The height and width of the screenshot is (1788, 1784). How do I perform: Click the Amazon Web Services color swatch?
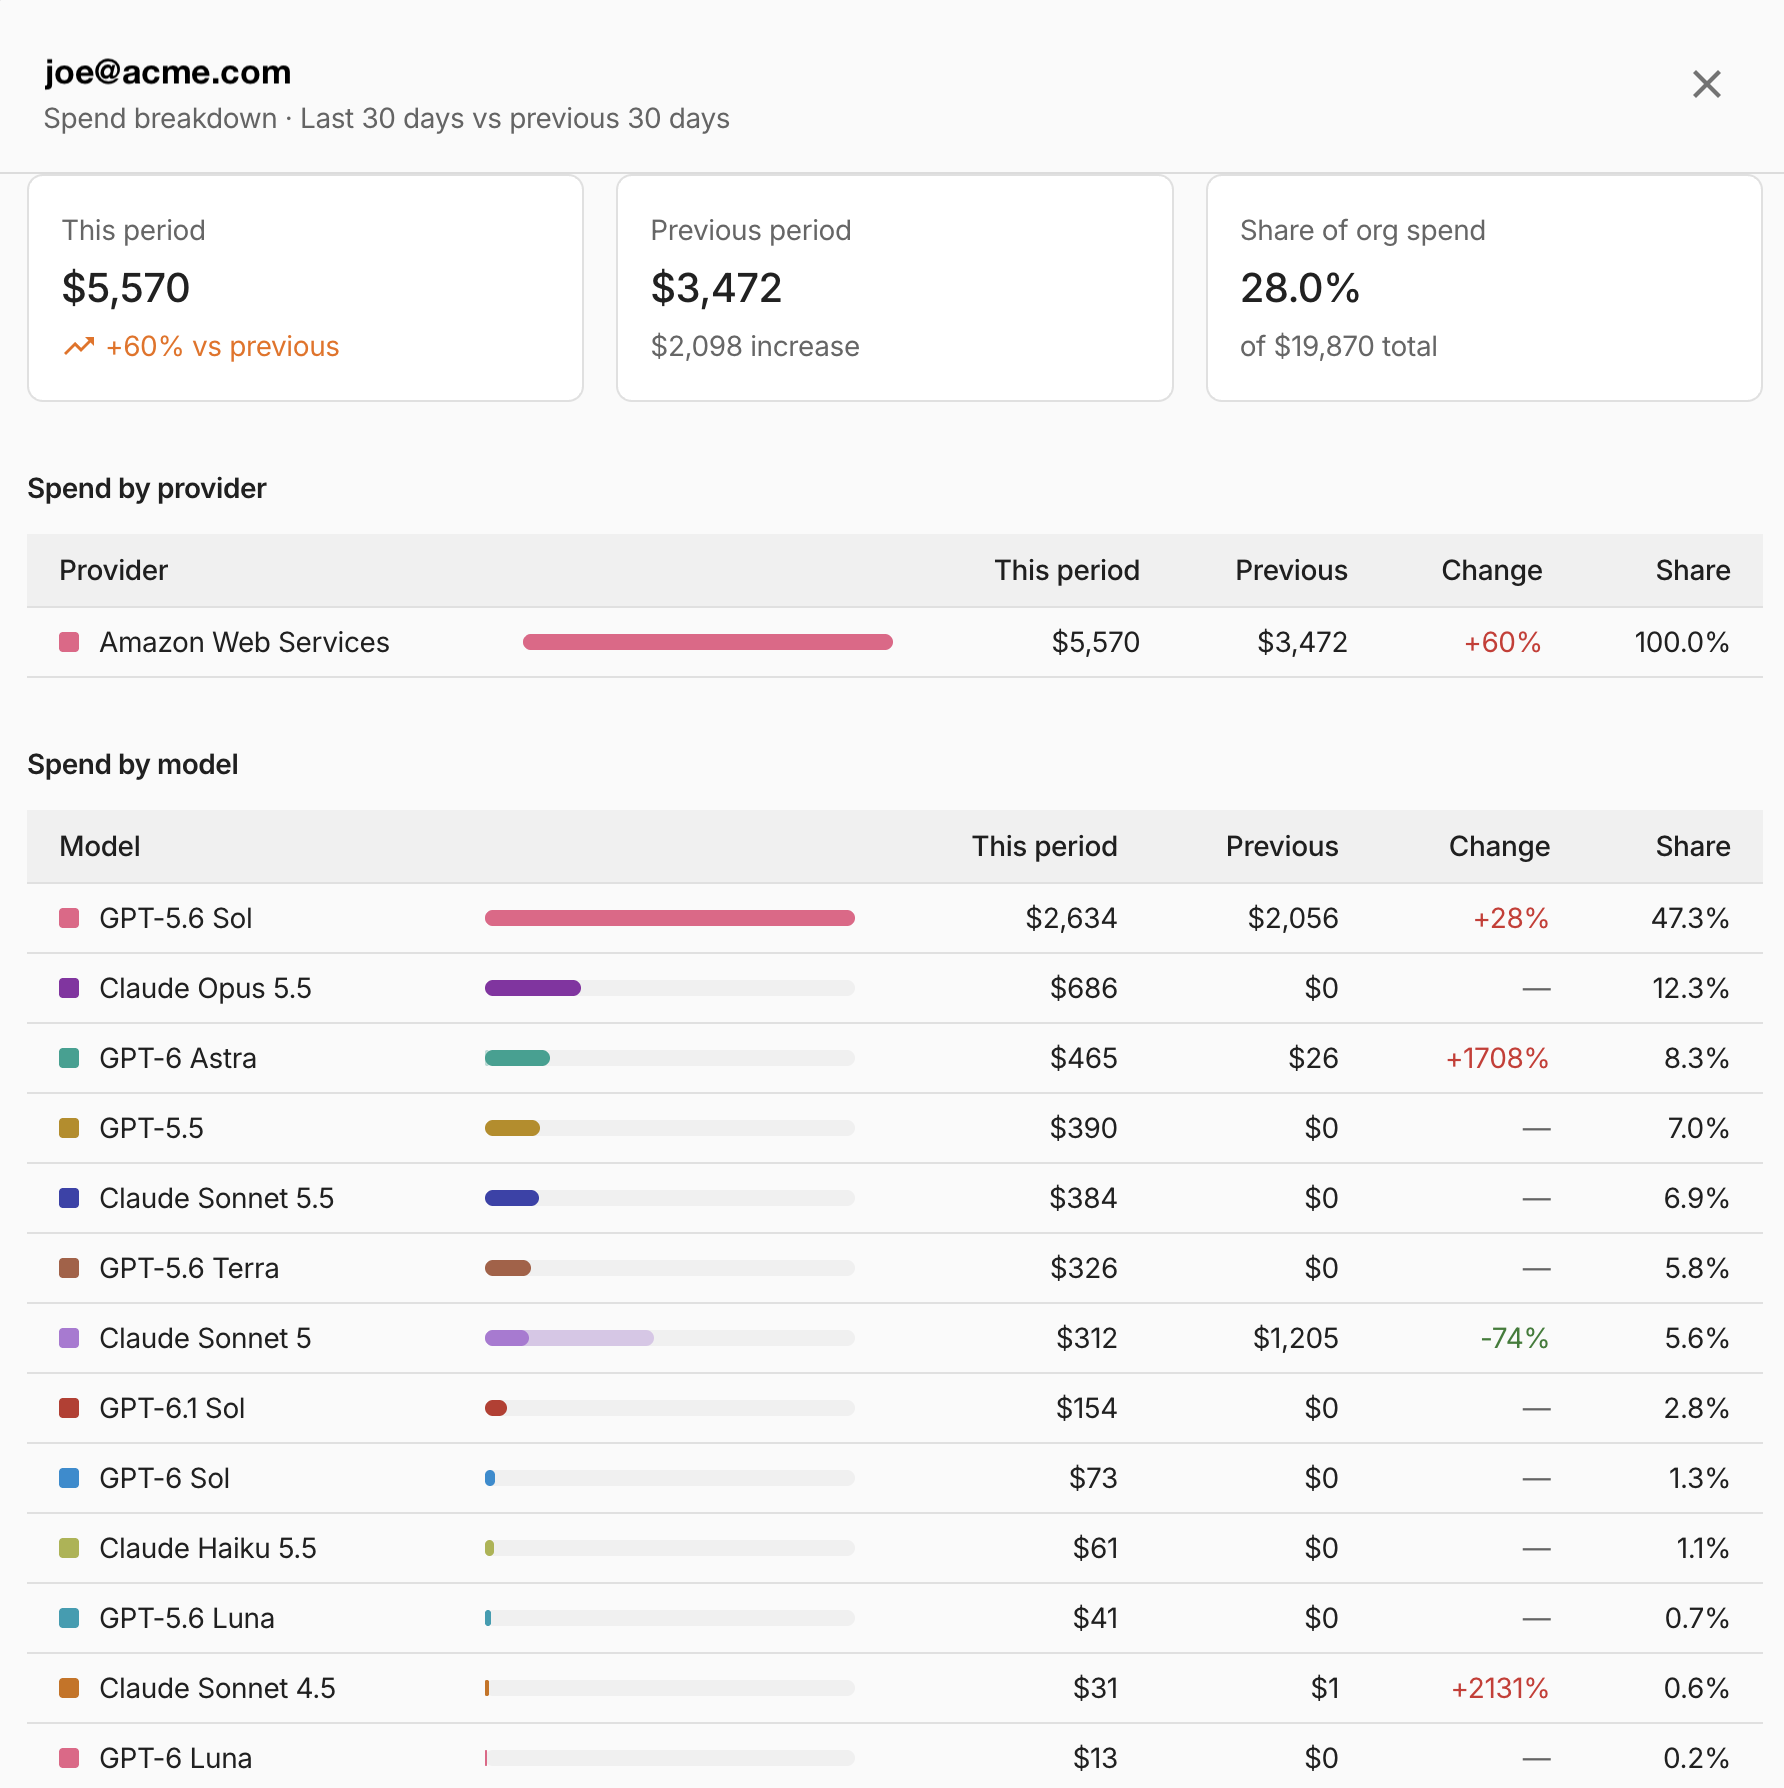[69, 642]
